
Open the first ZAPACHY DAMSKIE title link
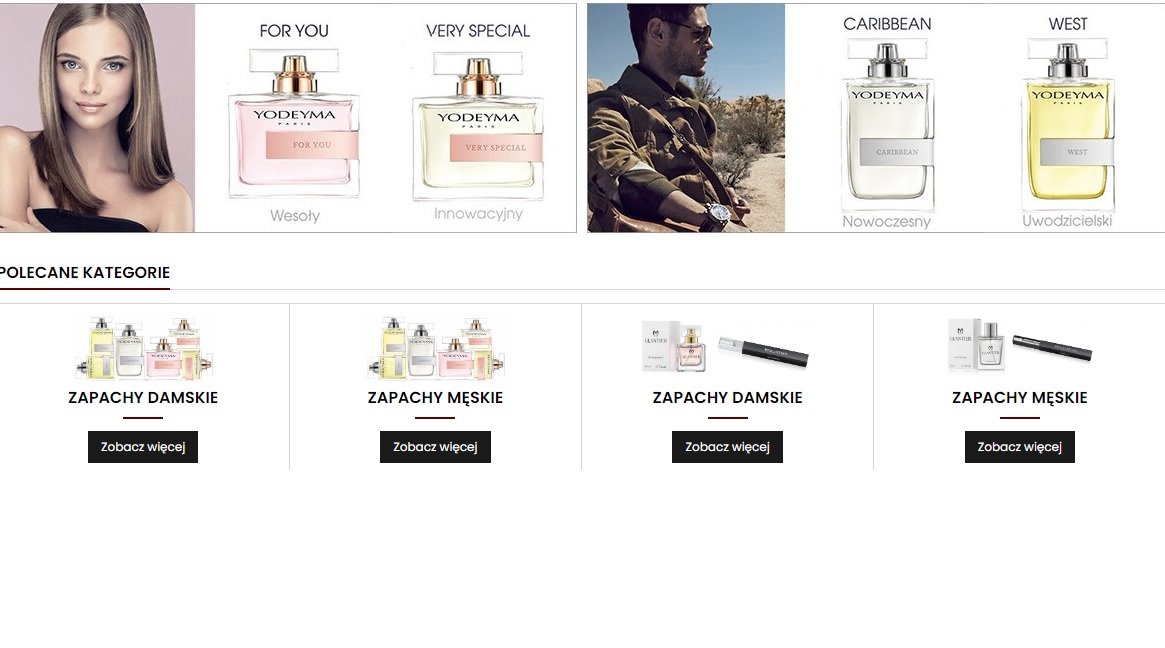point(143,398)
